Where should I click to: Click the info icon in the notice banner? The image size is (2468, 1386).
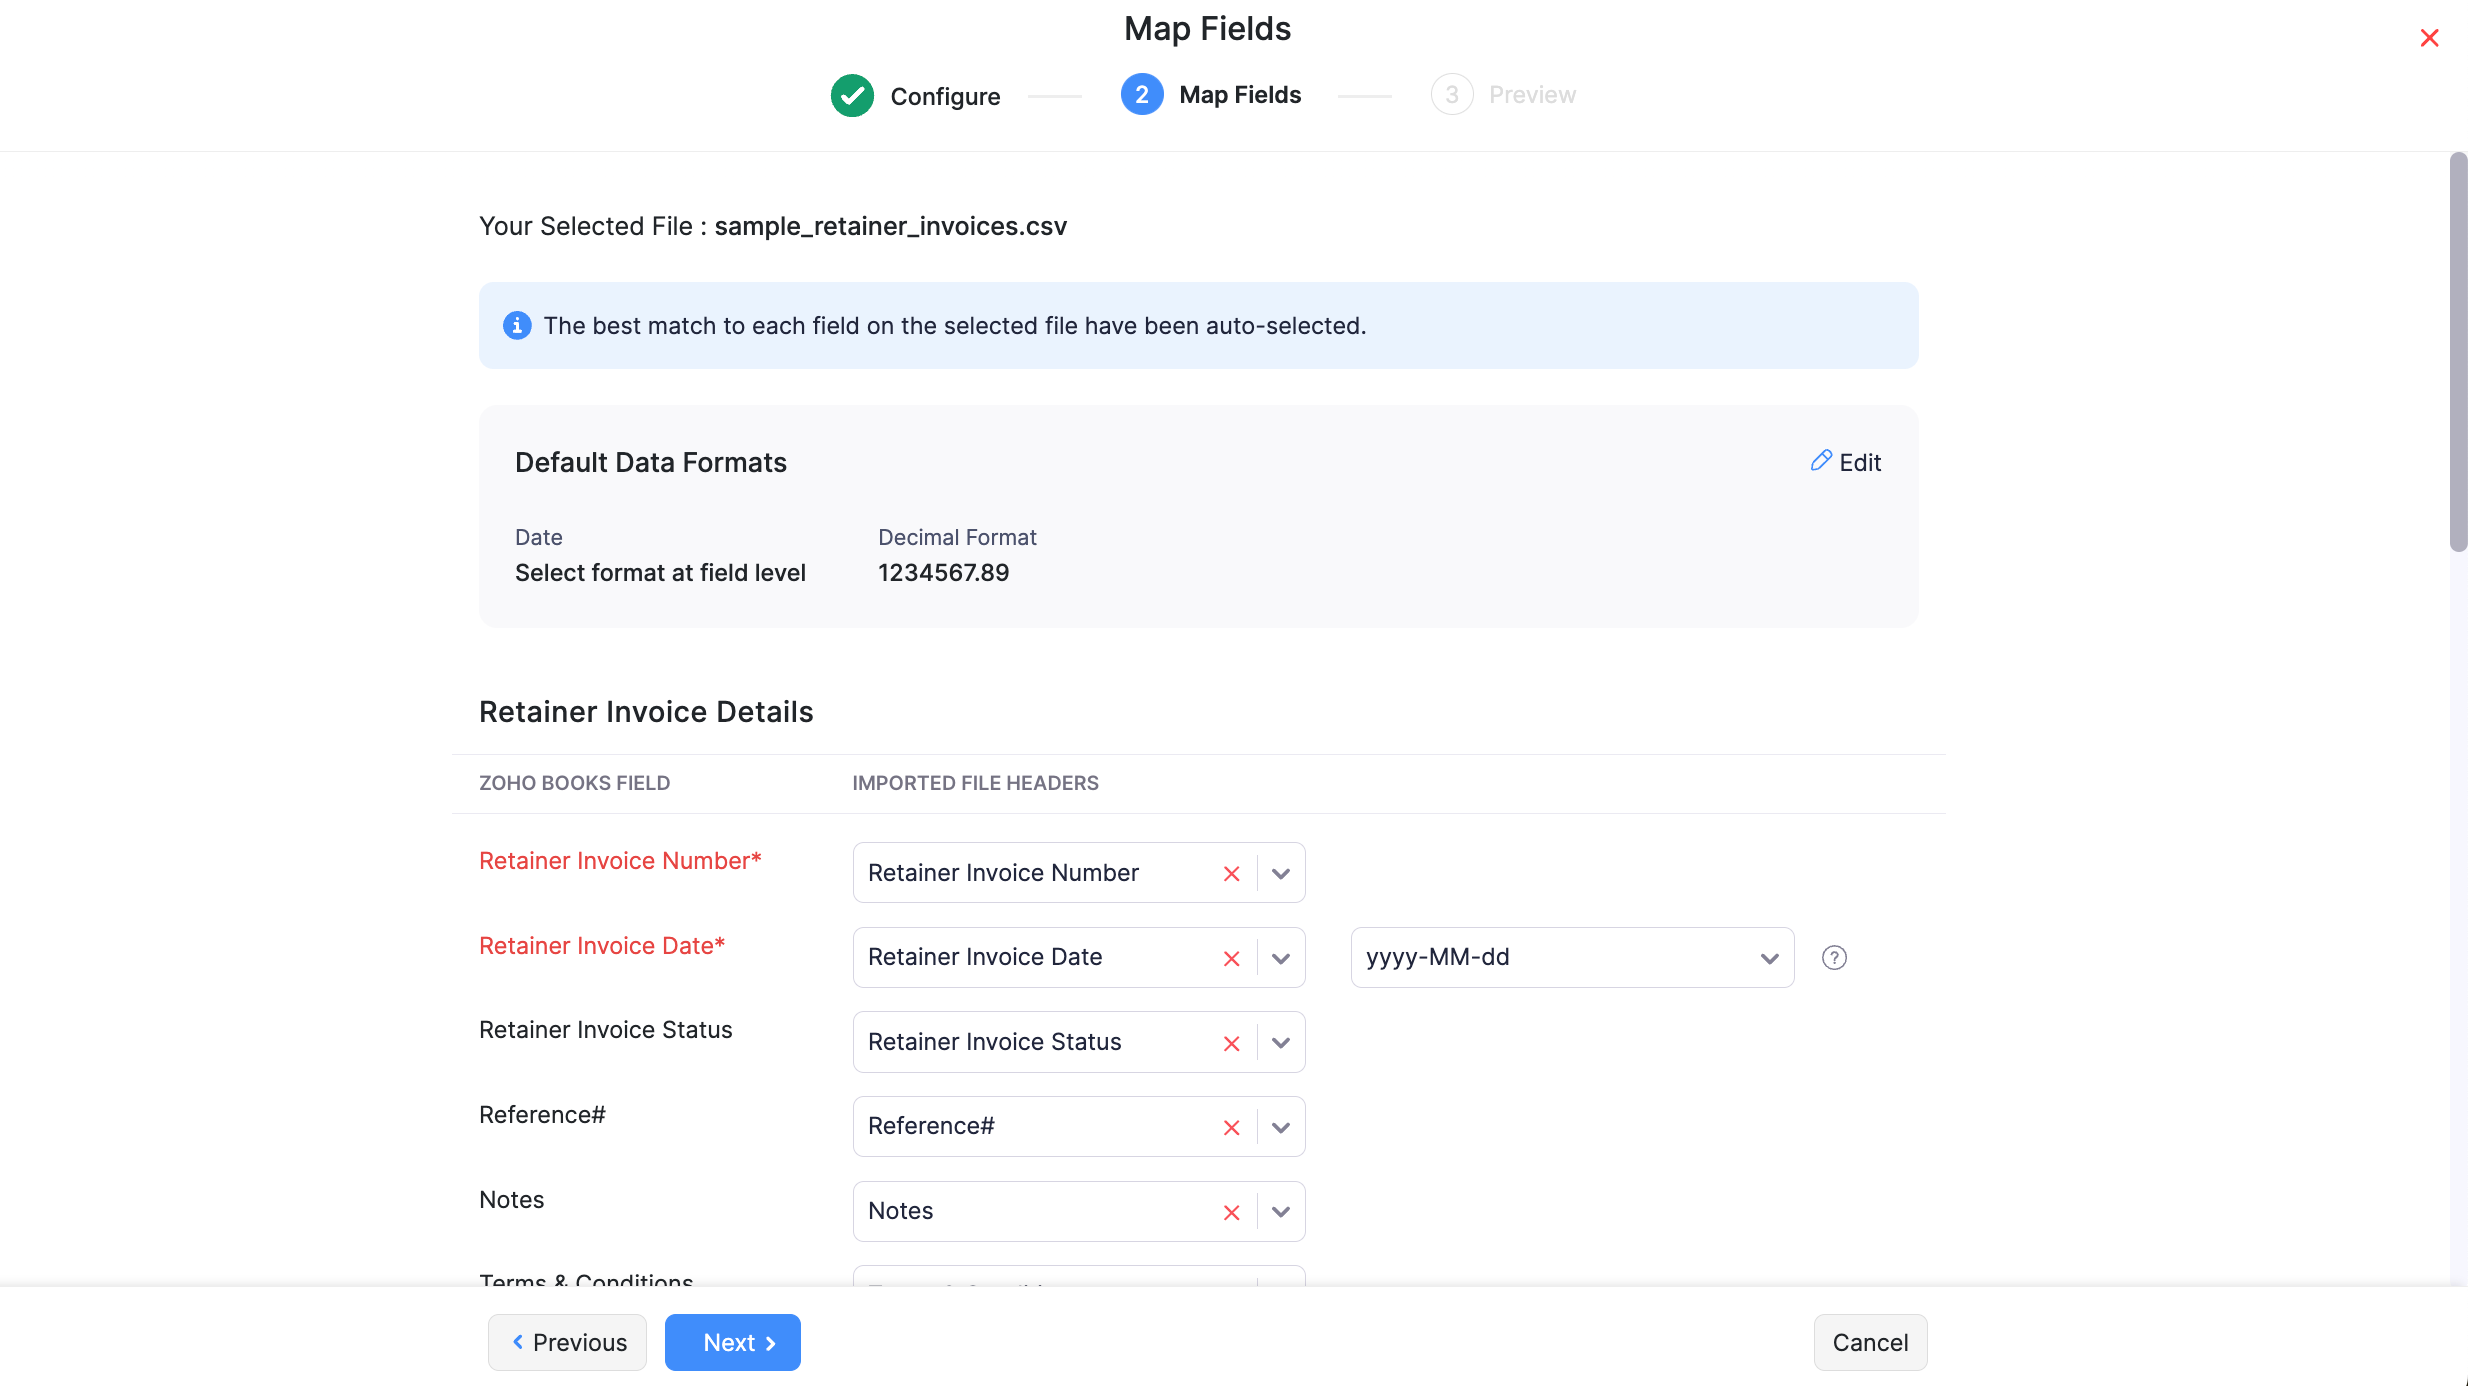point(516,325)
